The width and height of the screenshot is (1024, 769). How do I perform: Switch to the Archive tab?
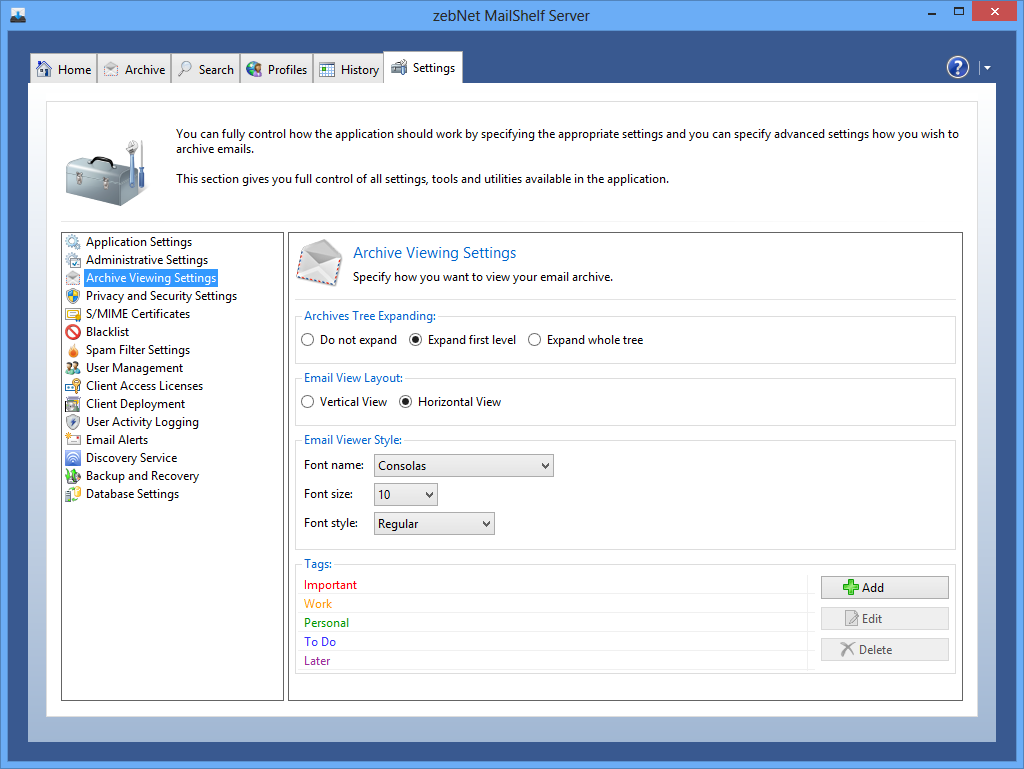pos(134,69)
